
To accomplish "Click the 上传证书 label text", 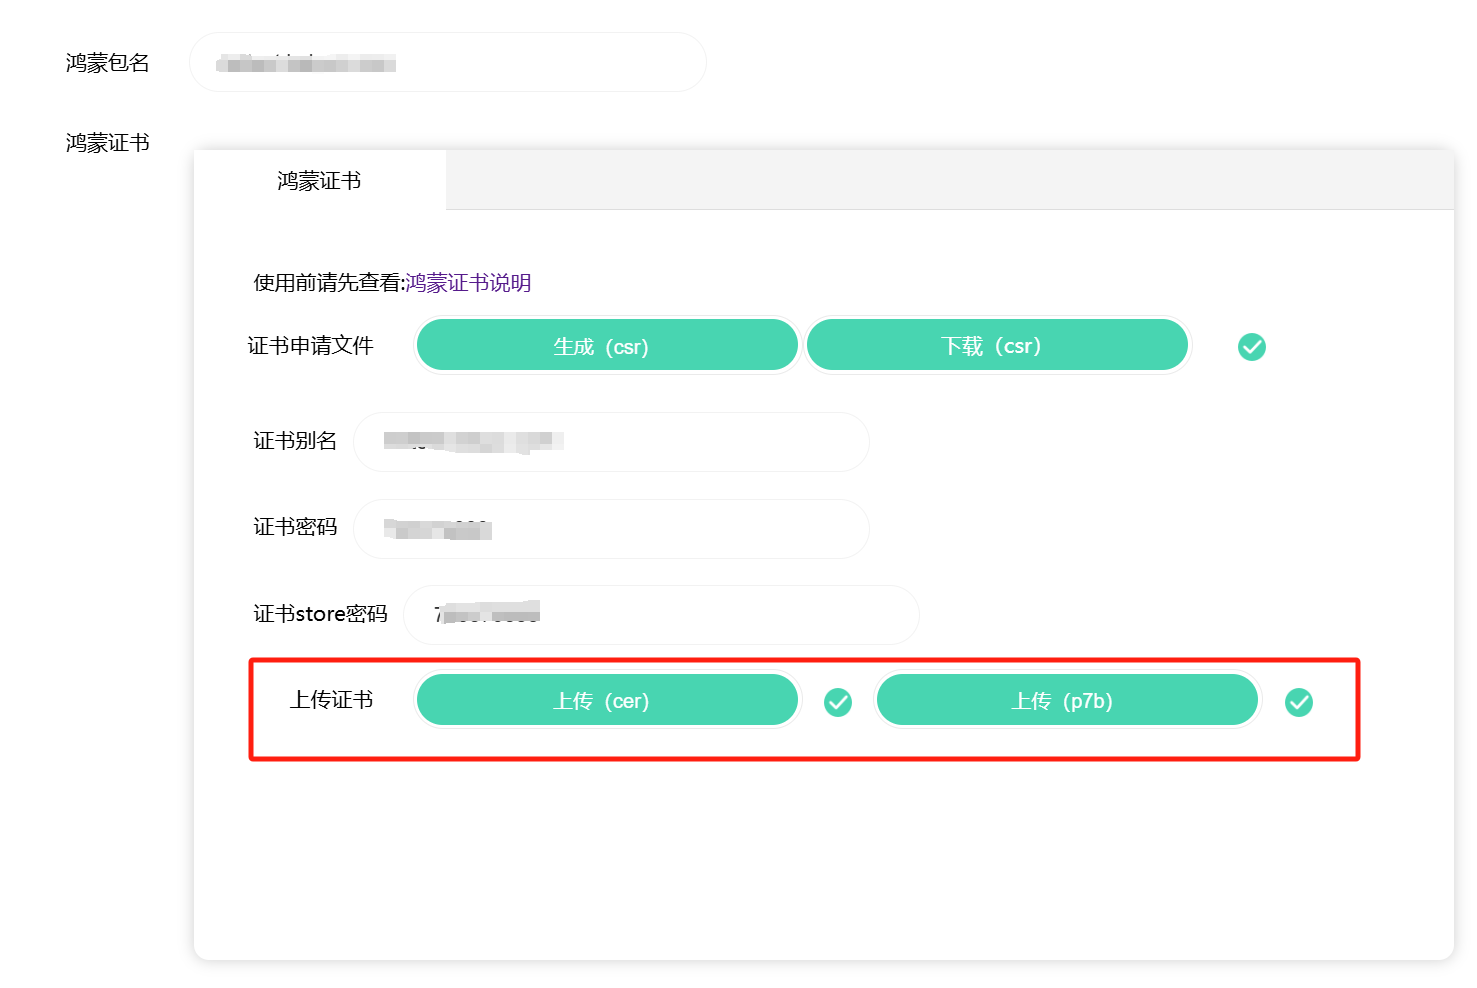I will click(331, 700).
